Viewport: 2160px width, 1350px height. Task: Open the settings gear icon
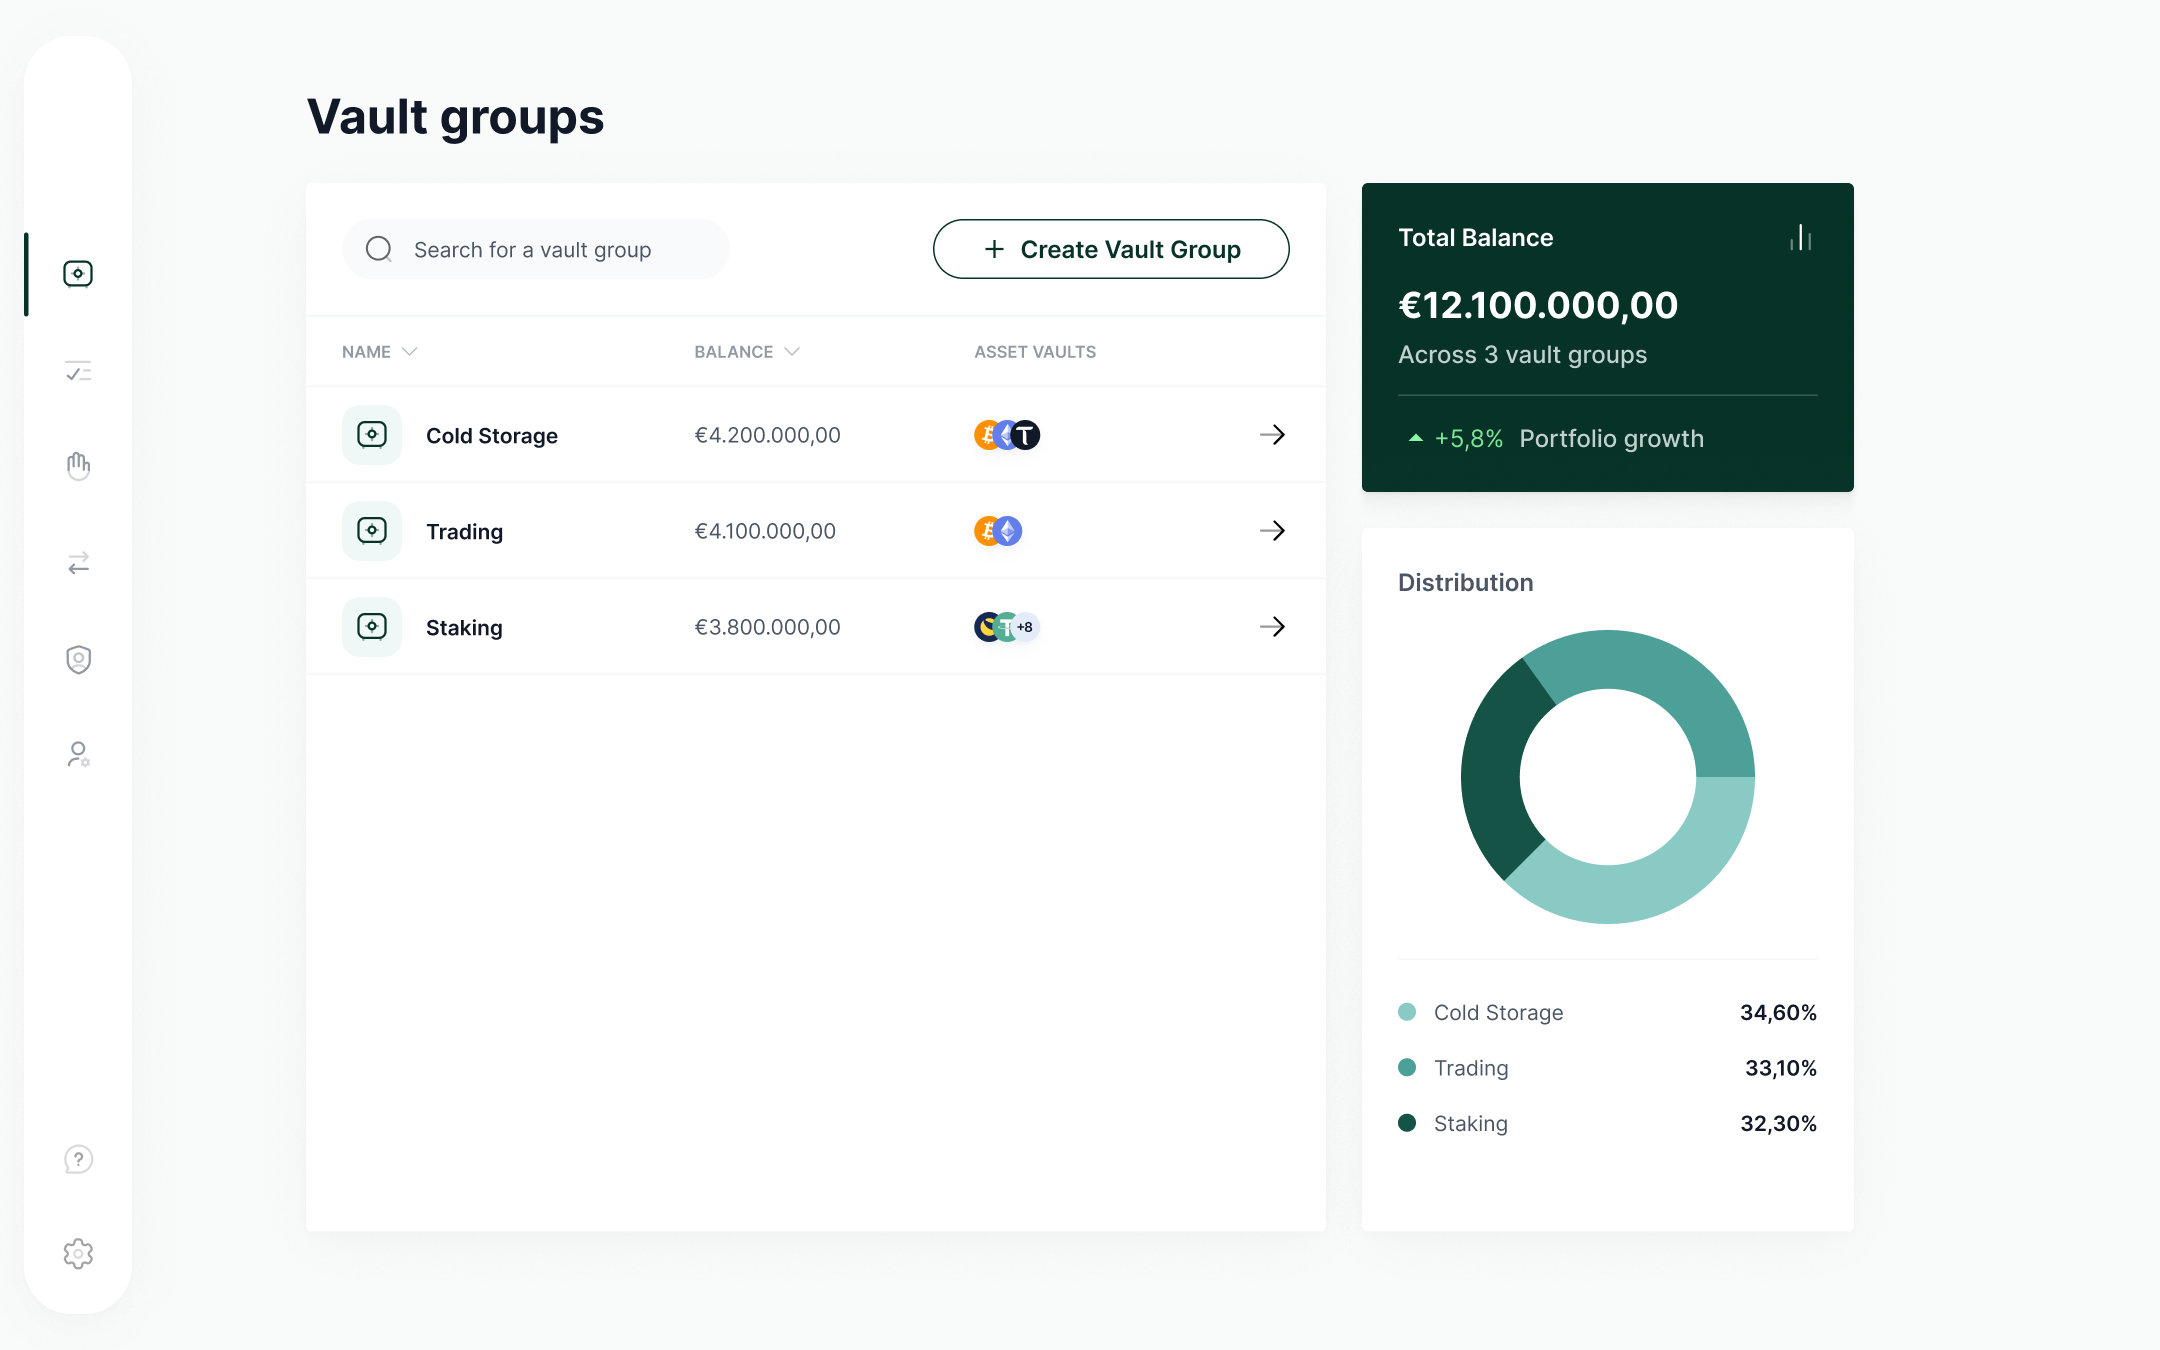click(x=78, y=1253)
